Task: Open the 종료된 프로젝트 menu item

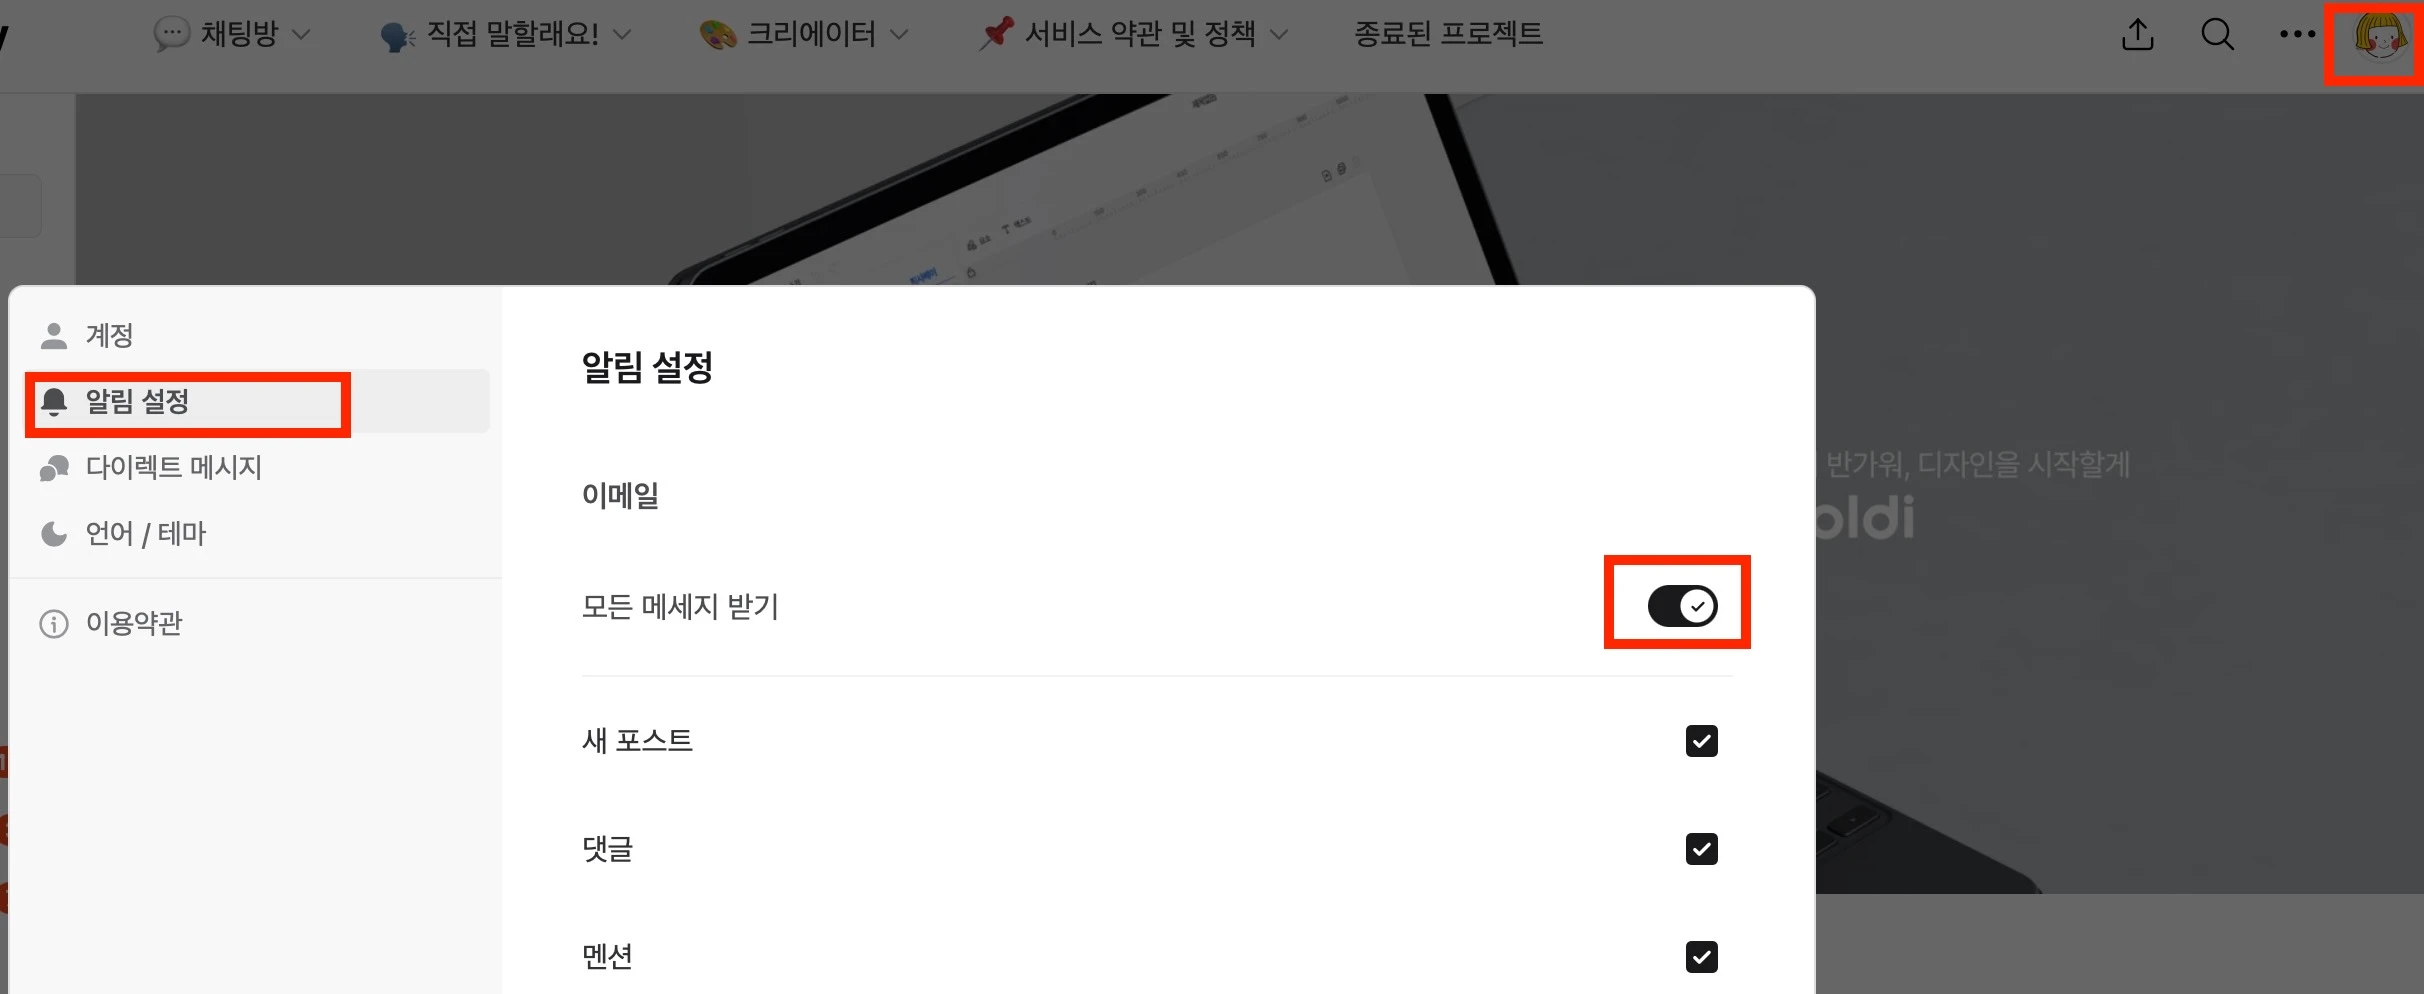Action: pos(1448,34)
